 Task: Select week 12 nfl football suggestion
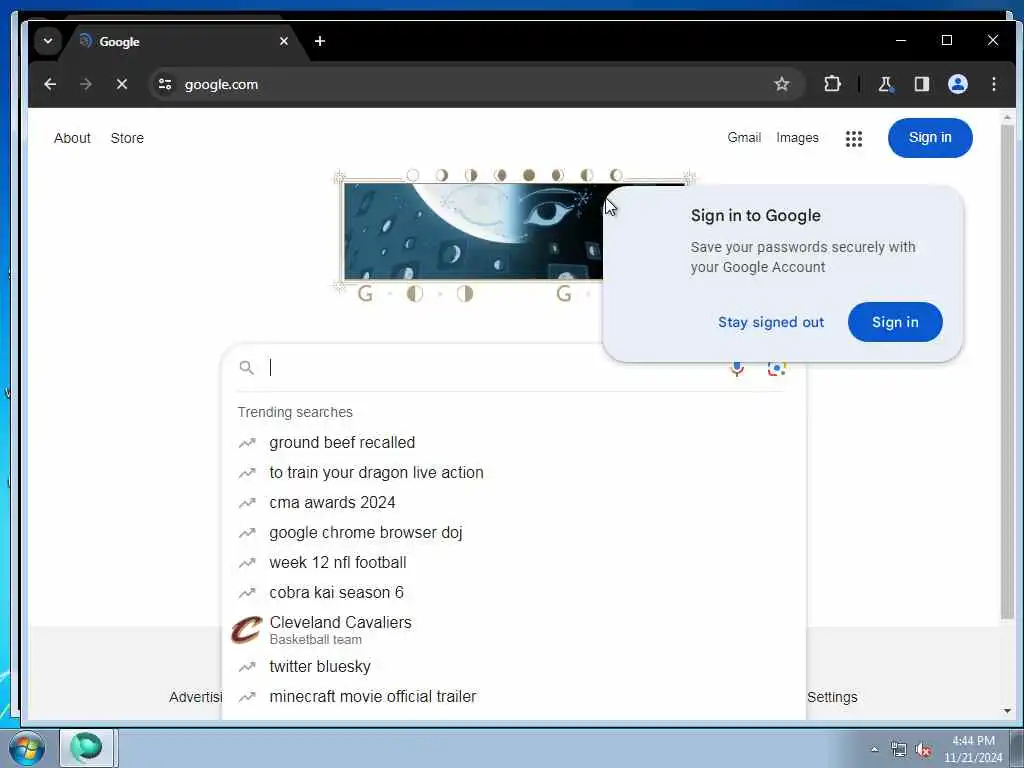tap(513, 563)
